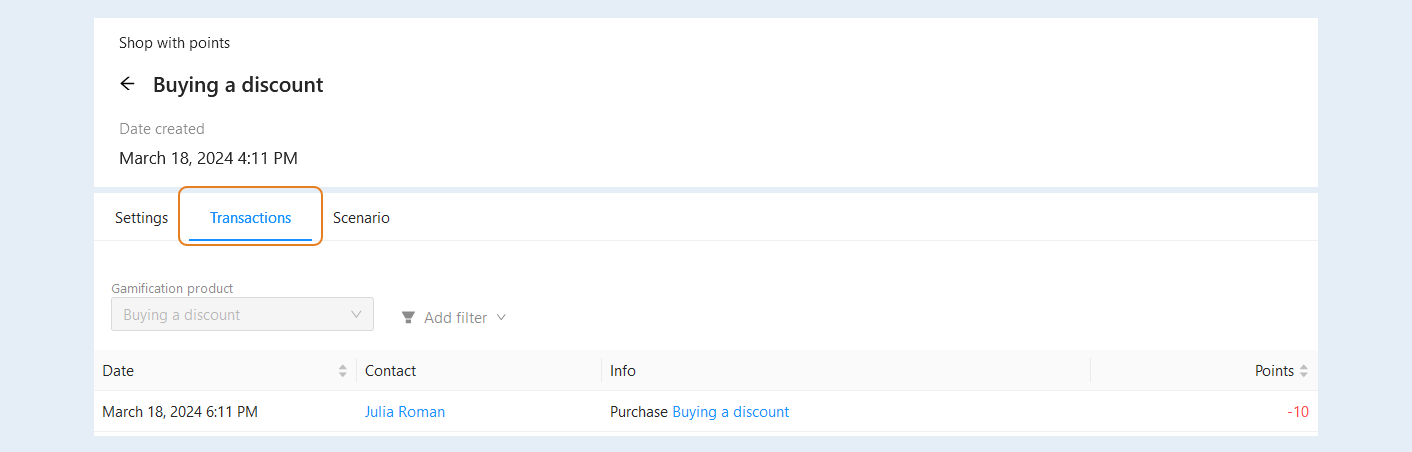Switch to the Scenario tab
Image resolution: width=1412 pixels, height=452 pixels.
(361, 217)
